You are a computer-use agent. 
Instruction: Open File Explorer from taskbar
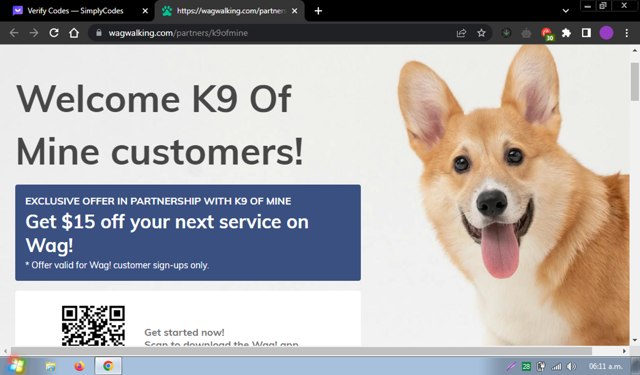[51, 366]
